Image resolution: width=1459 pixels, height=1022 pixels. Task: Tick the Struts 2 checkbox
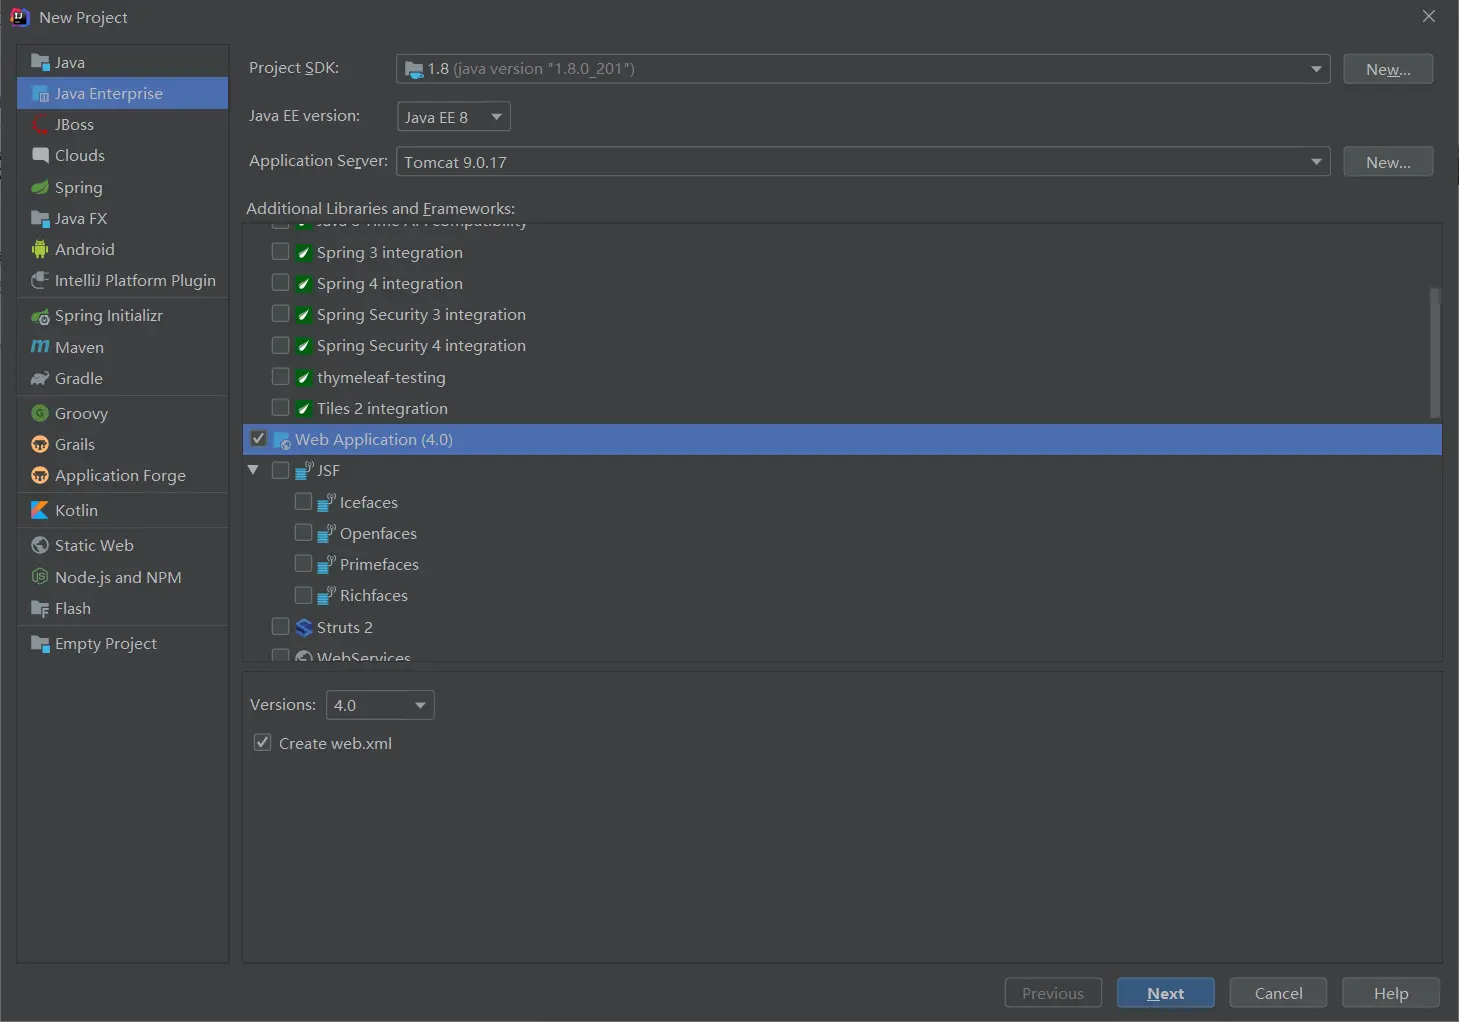tap(280, 627)
